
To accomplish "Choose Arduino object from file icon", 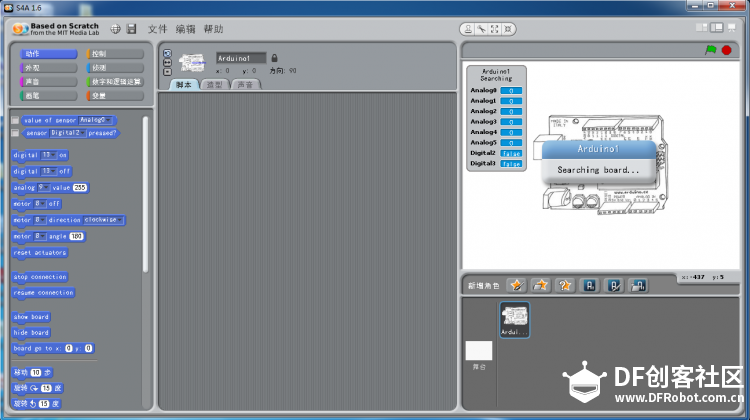I will [x=639, y=286].
